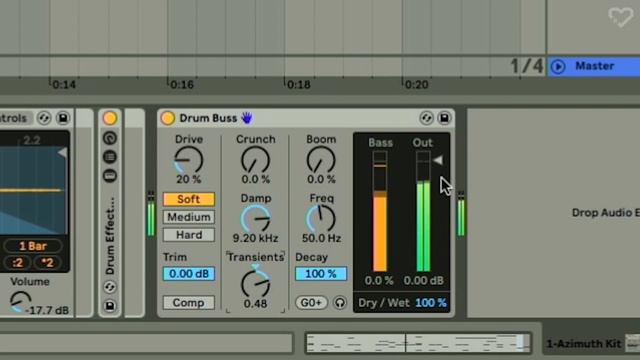Select Hard drive mode
This screenshot has width=640, height=360.
189,235
